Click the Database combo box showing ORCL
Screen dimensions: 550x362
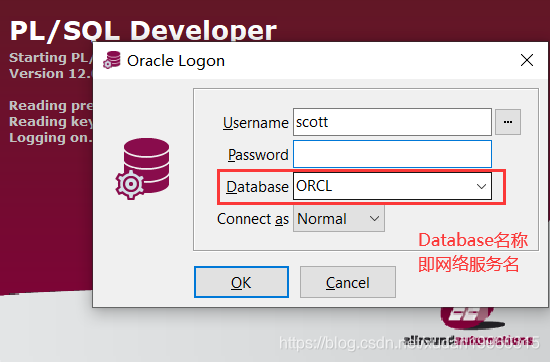392,186
